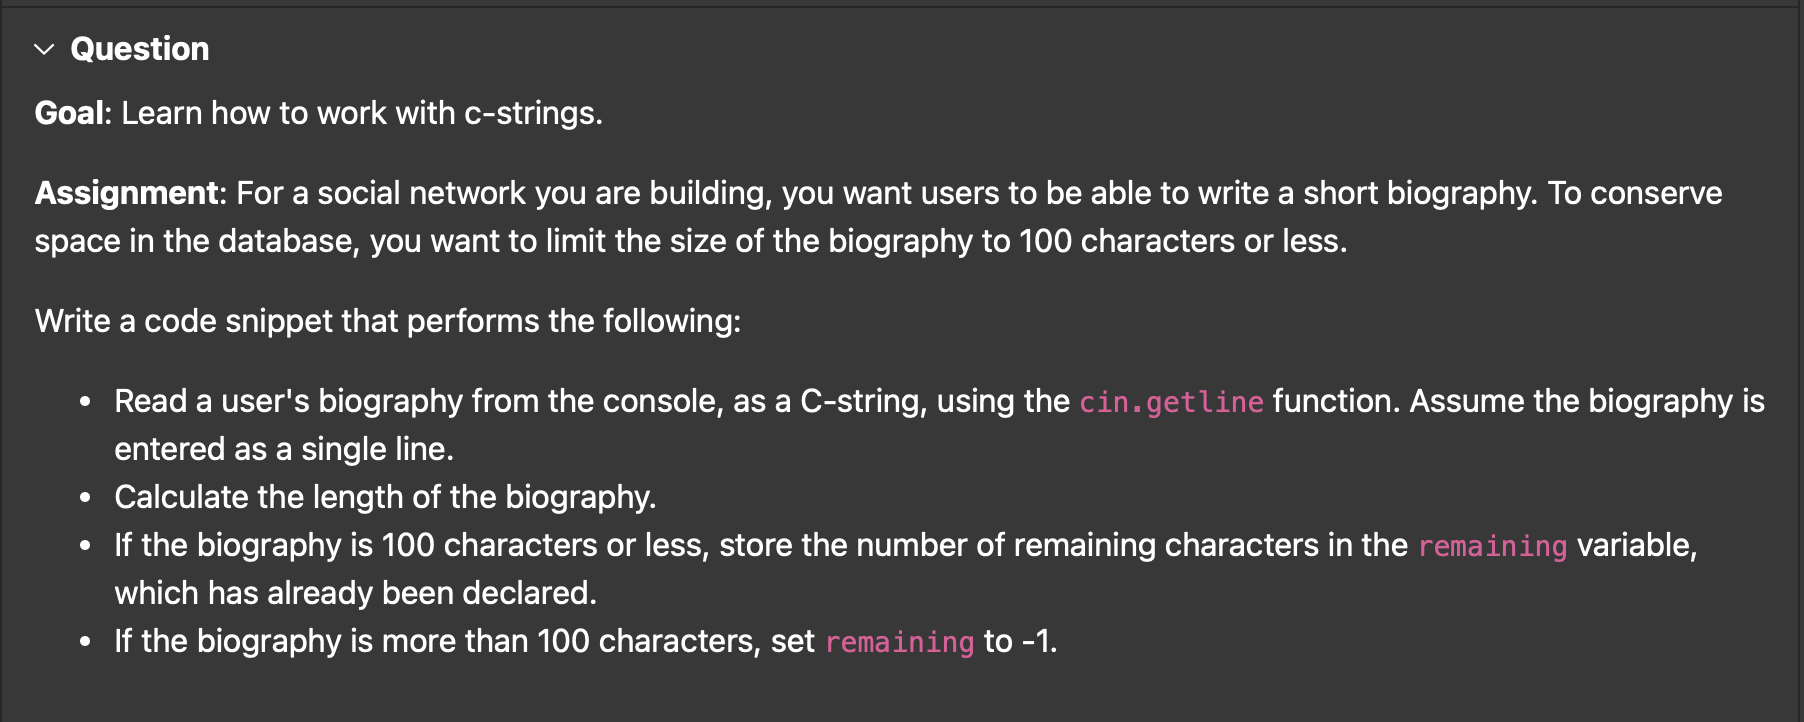Select the Question header text
Viewport: 1804px width, 722px height.
pos(138,48)
